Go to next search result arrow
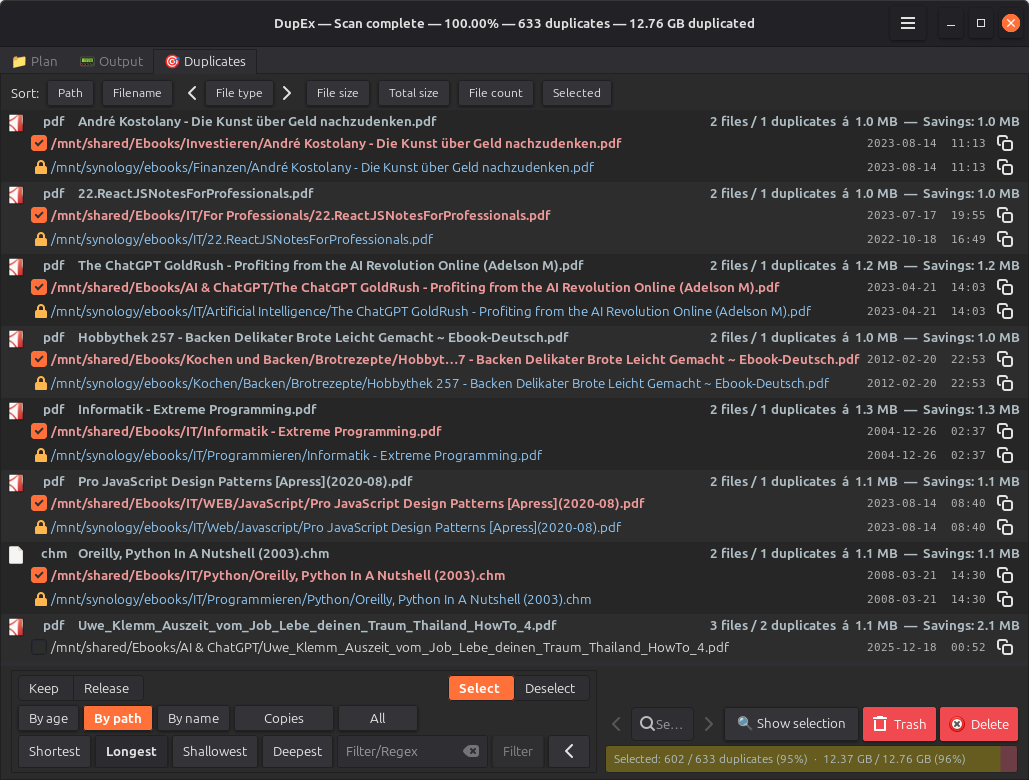 point(709,724)
